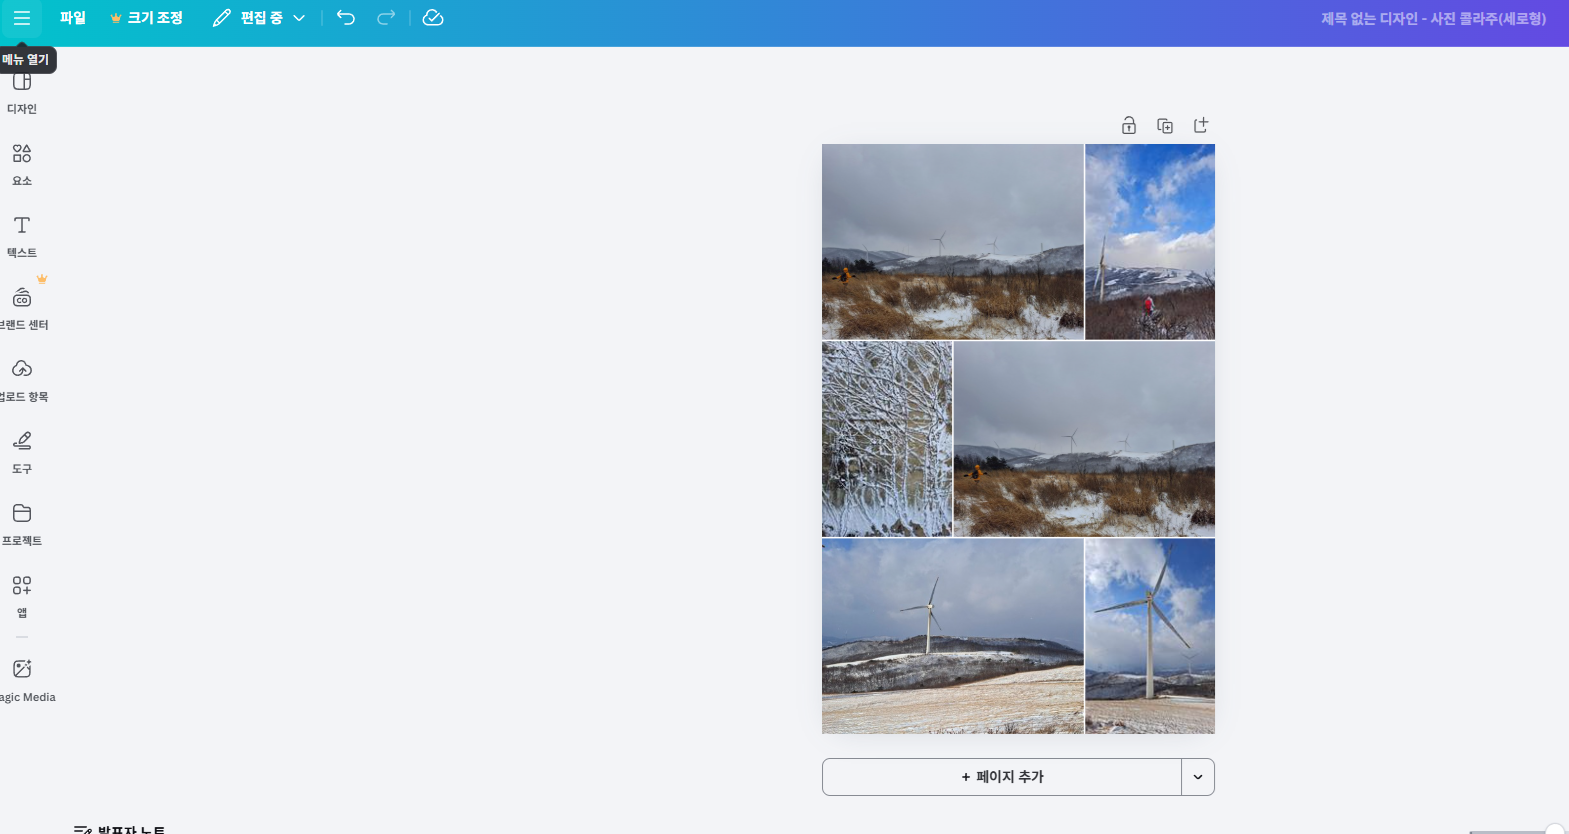Select the close-up wind turbine blue sky photo

1150,637
